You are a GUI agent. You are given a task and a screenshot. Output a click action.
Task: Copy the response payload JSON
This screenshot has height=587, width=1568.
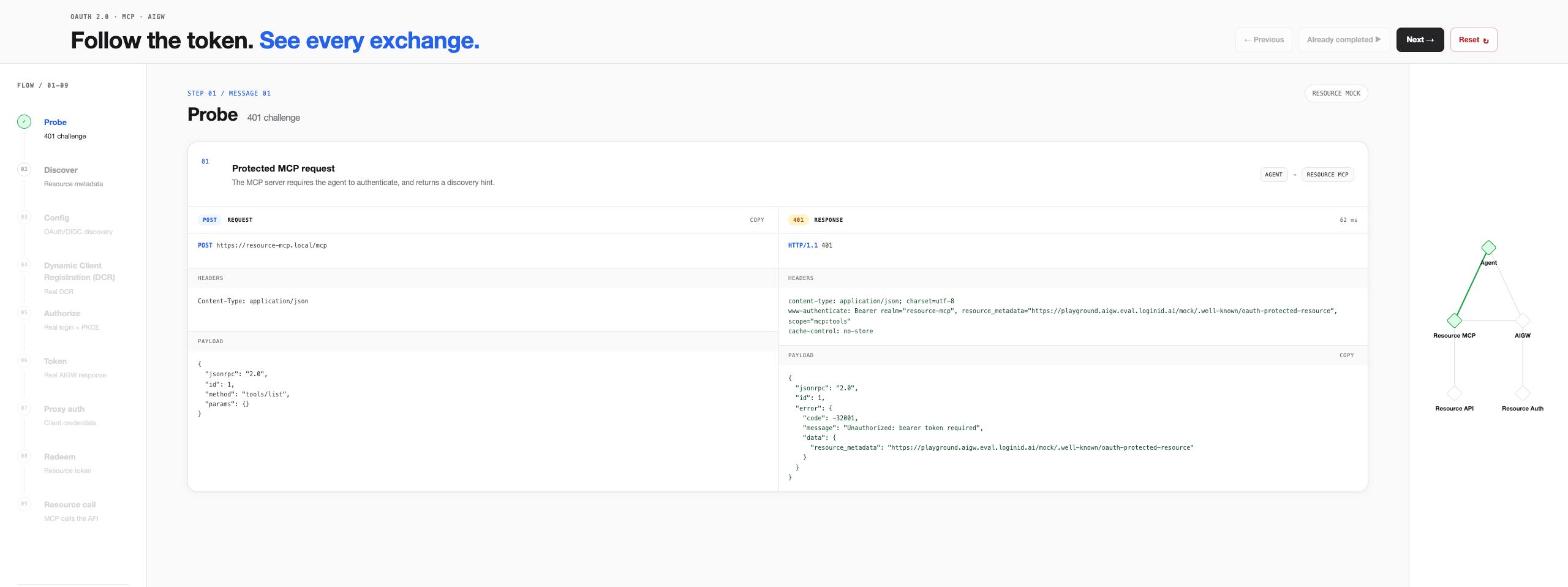(1346, 355)
